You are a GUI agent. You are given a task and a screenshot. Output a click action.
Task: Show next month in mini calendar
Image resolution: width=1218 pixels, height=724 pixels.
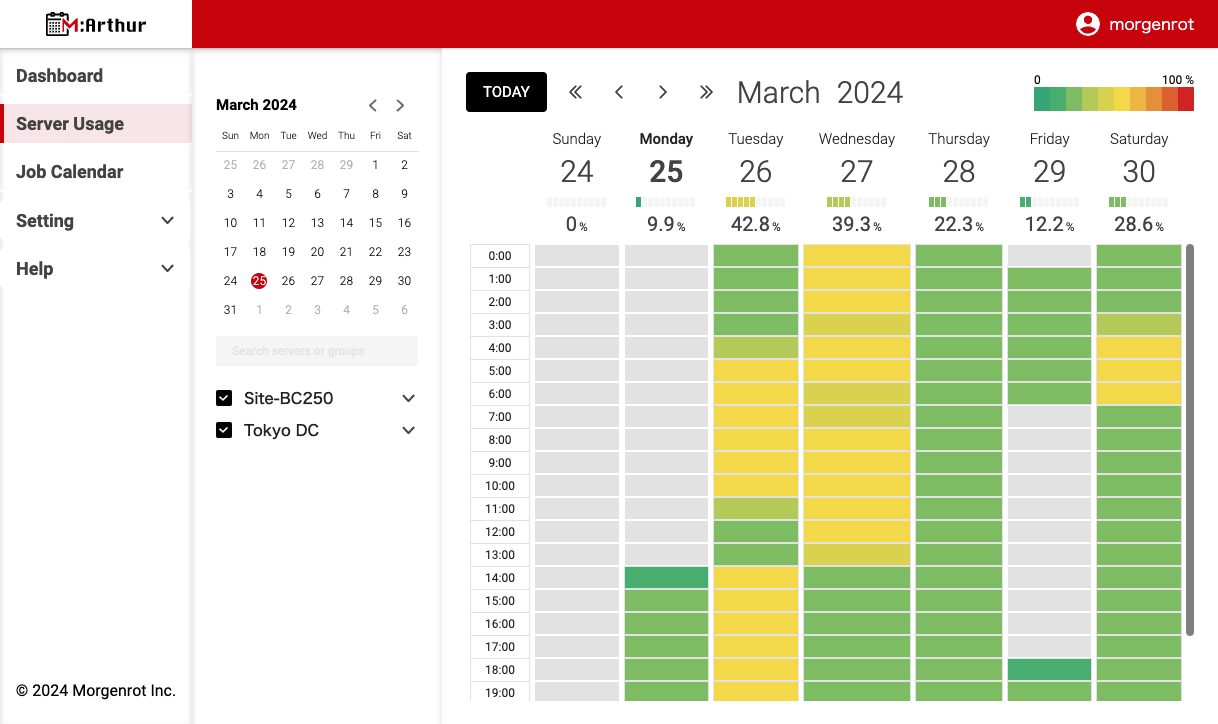pyautogui.click(x=400, y=105)
